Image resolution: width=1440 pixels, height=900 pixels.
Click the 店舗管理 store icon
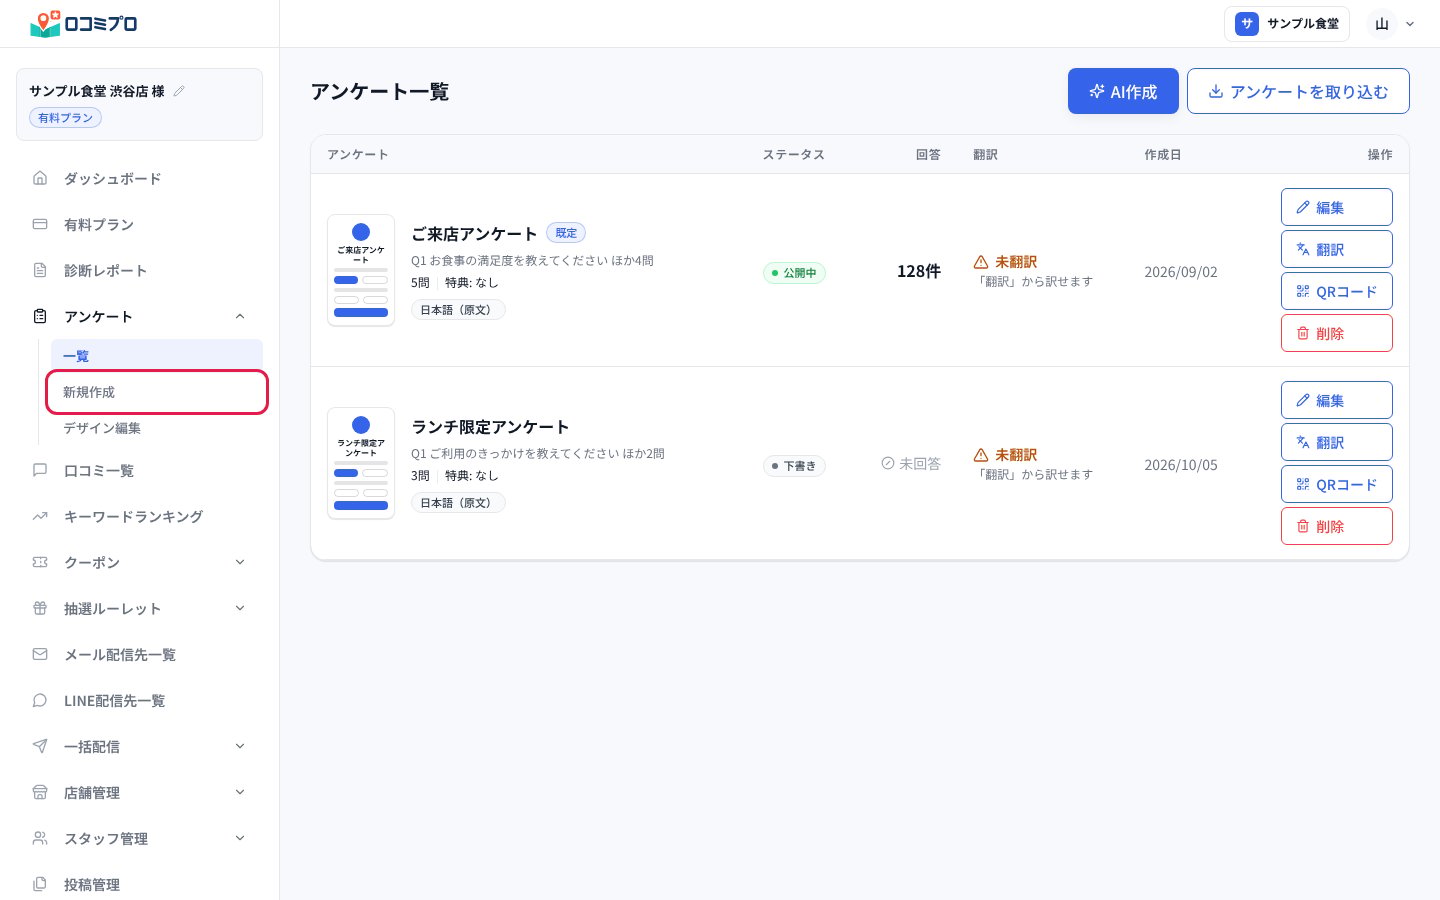pos(40,792)
